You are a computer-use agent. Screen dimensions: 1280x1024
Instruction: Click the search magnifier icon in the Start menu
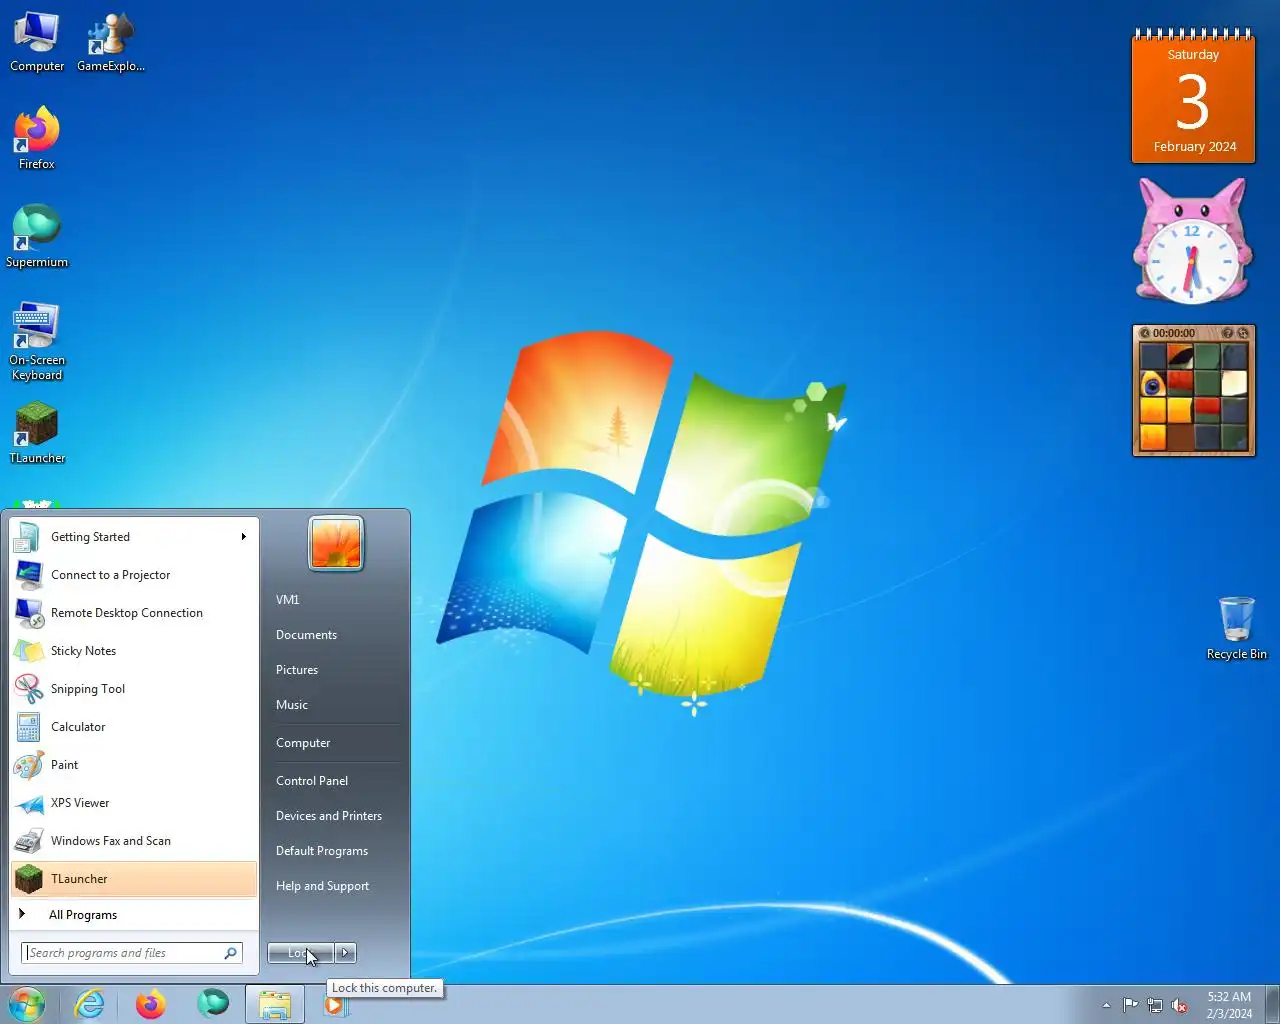pyautogui.click(x=231, y=953)
